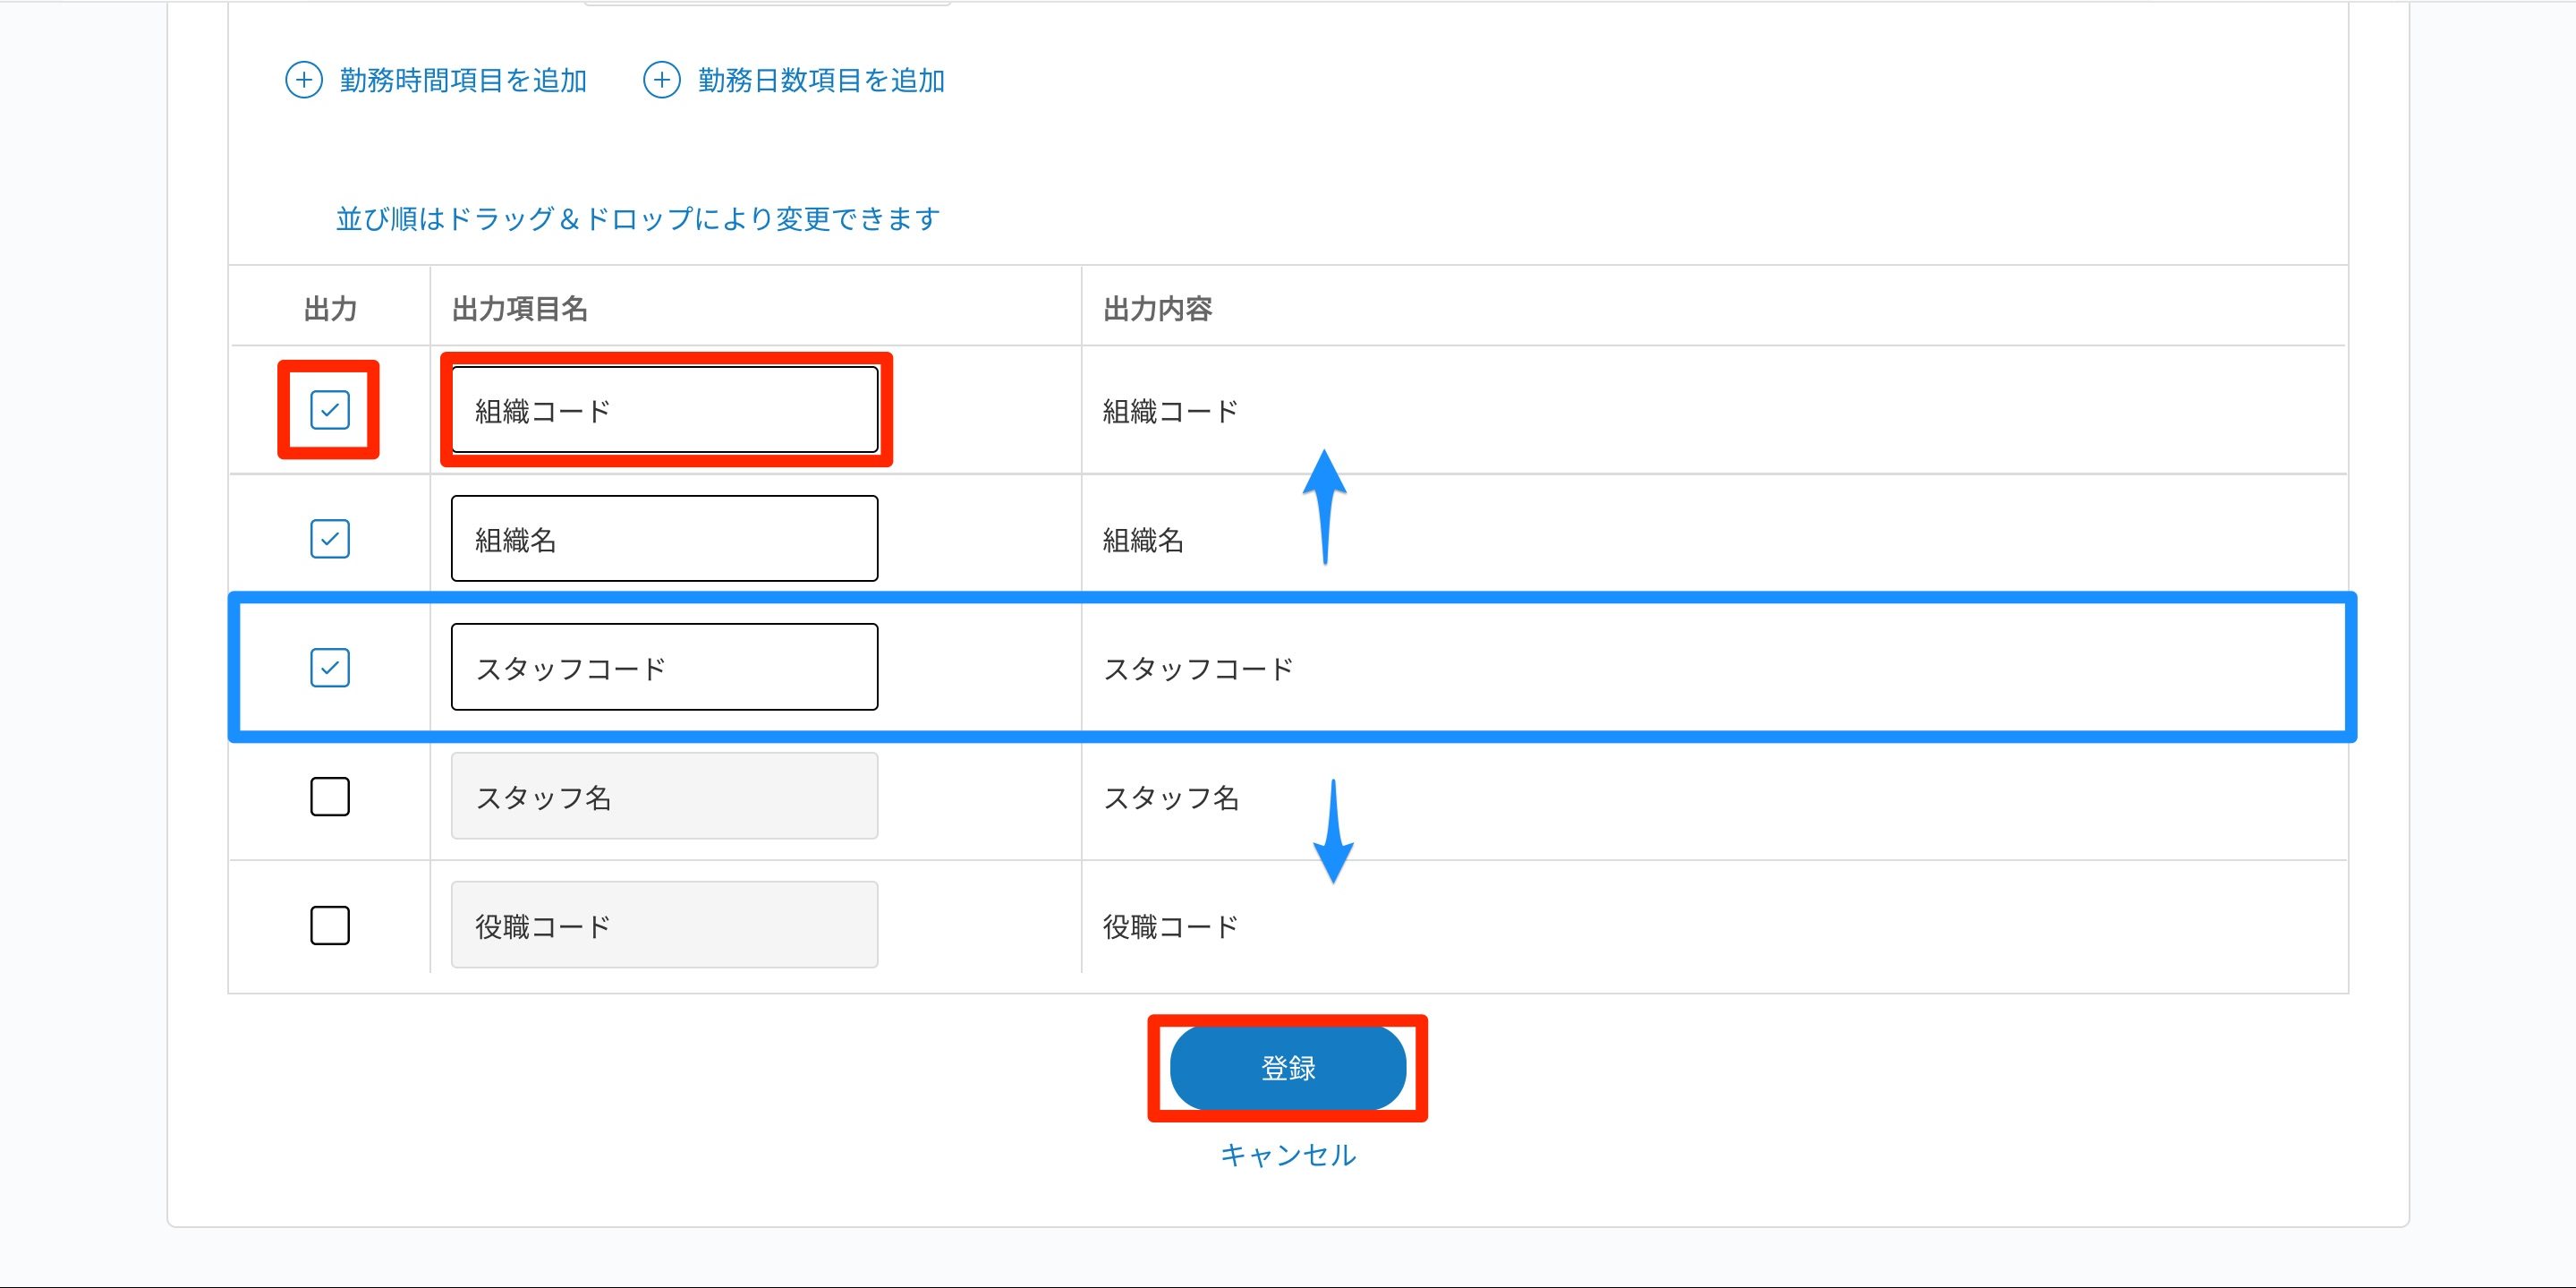Uncheck the 組織名 output checkbox

click(329, 539)
